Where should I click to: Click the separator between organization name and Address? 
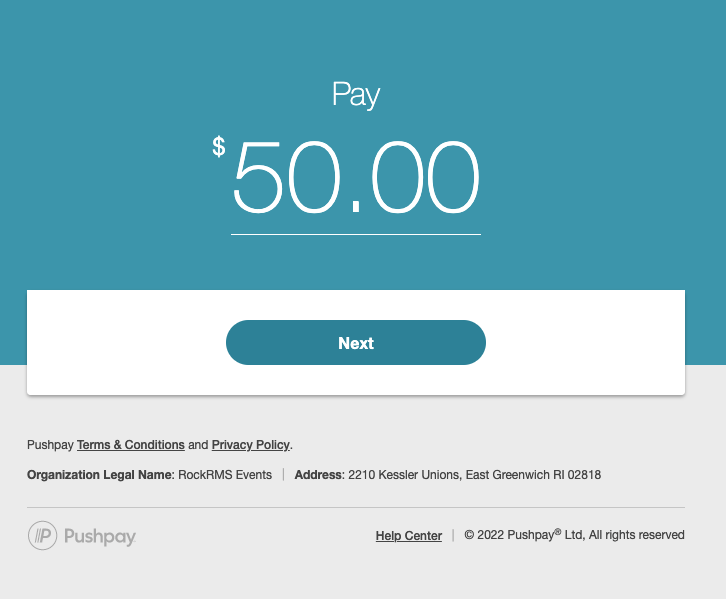[283, 475]
